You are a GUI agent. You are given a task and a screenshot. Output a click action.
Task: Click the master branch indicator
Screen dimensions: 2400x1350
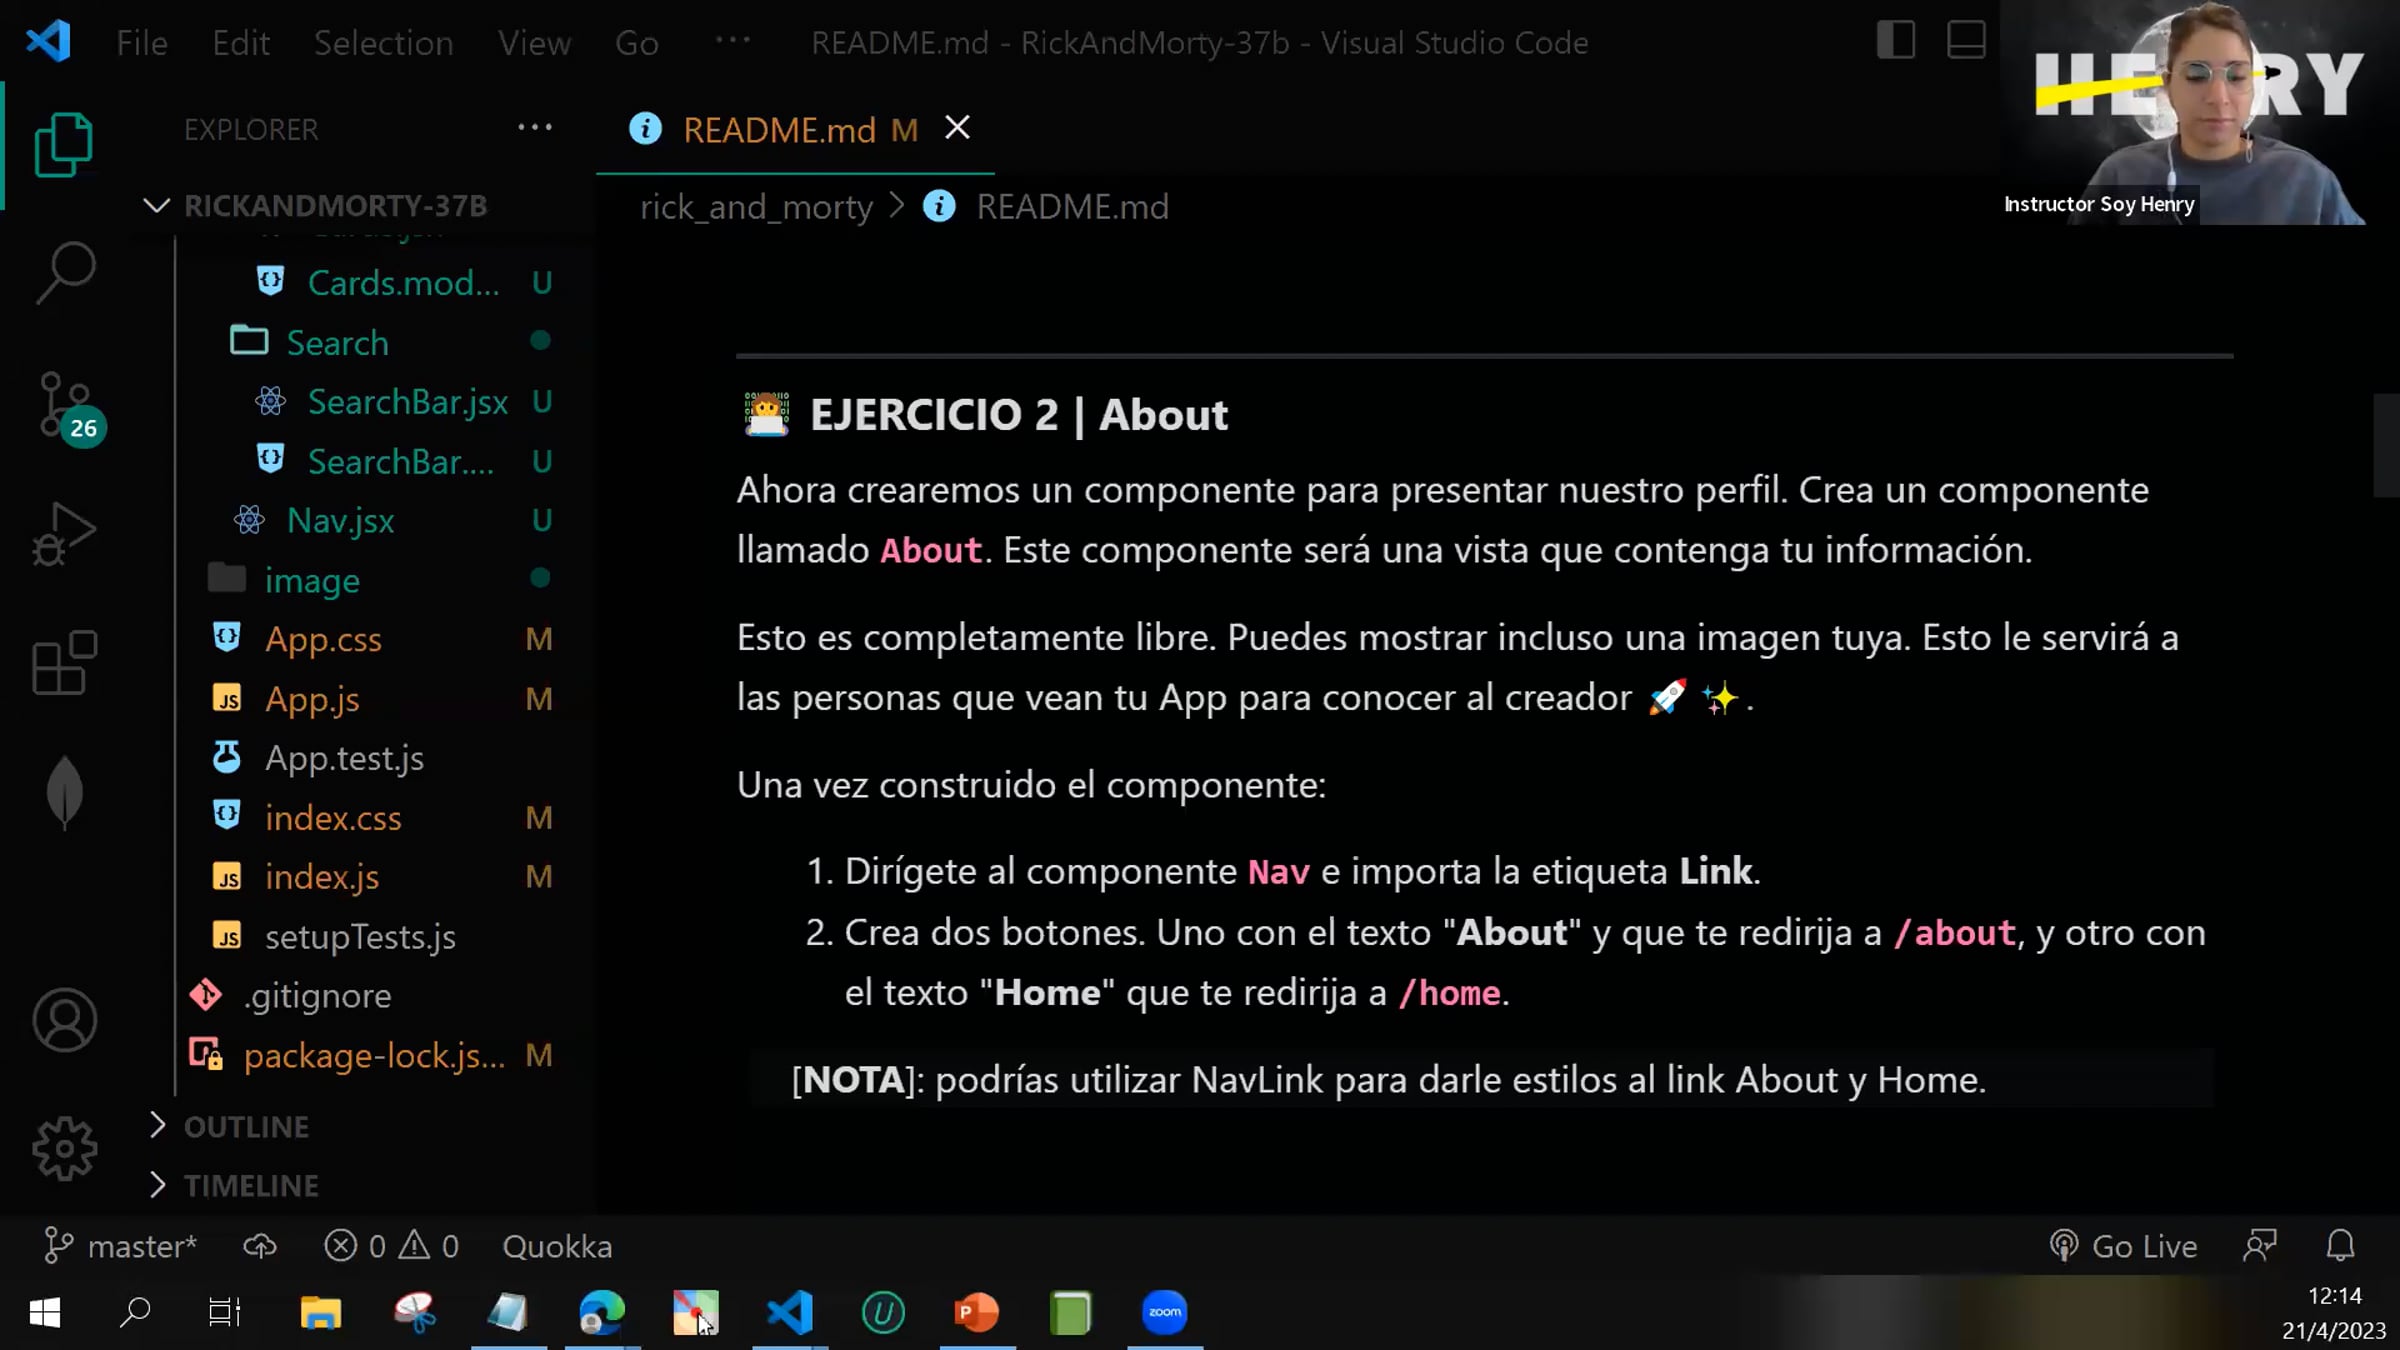pyautogui.click(x=122, y=1246)
